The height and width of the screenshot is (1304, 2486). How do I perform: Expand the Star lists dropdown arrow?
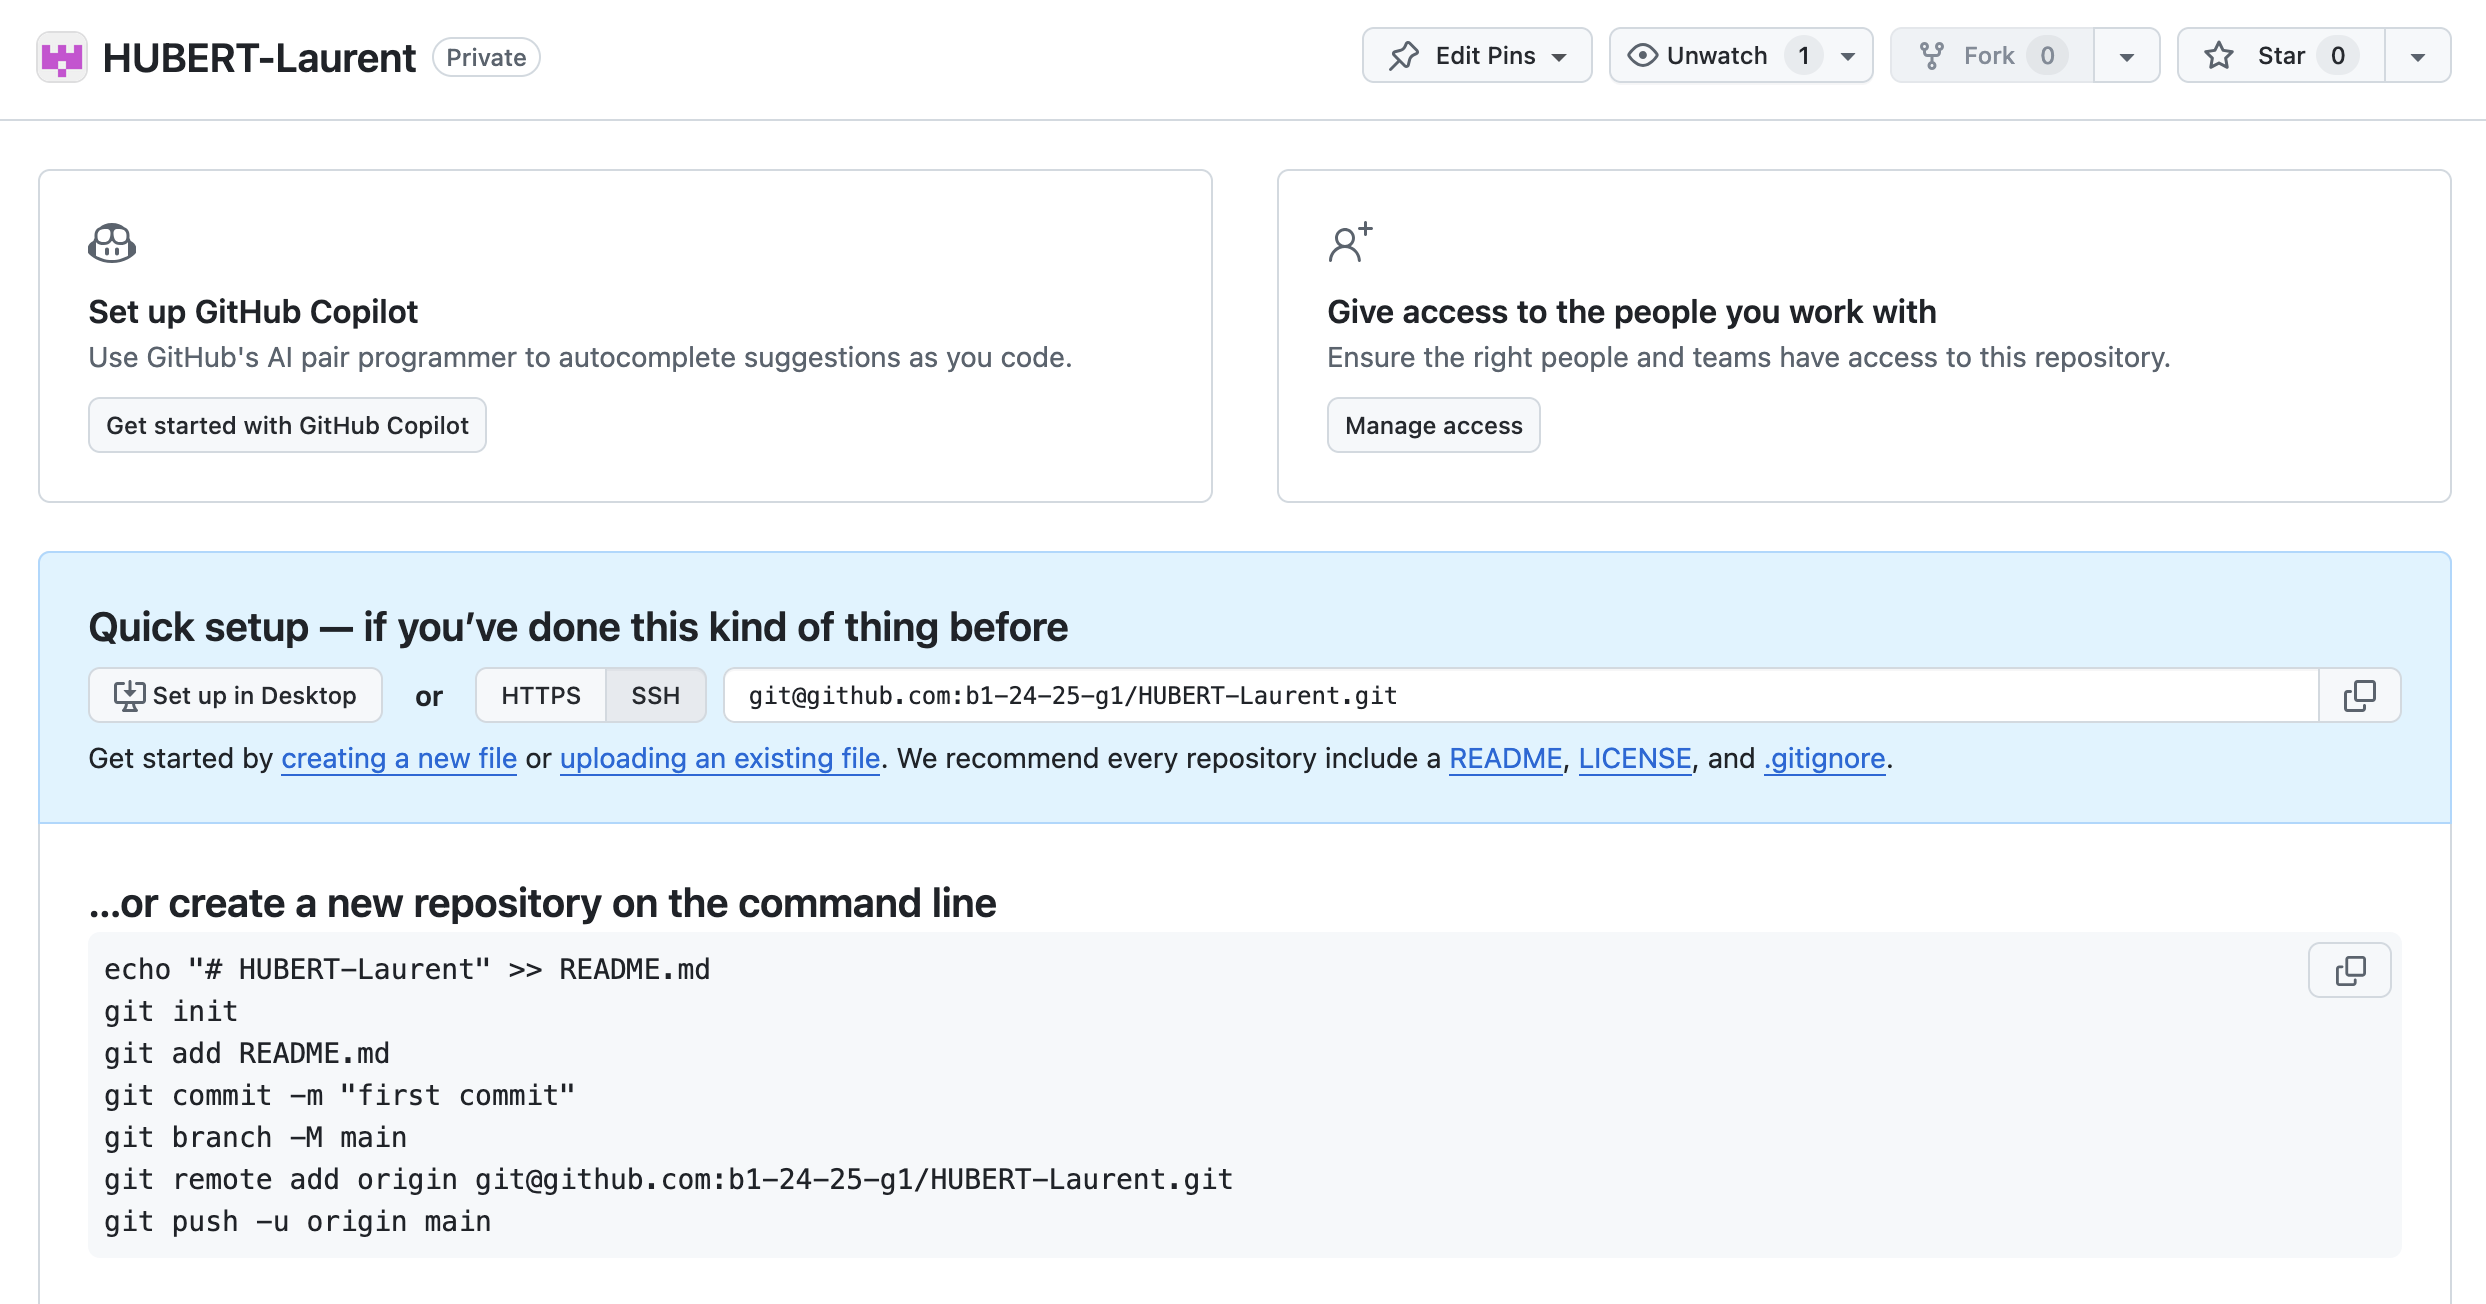click(x=2417, y=56)
